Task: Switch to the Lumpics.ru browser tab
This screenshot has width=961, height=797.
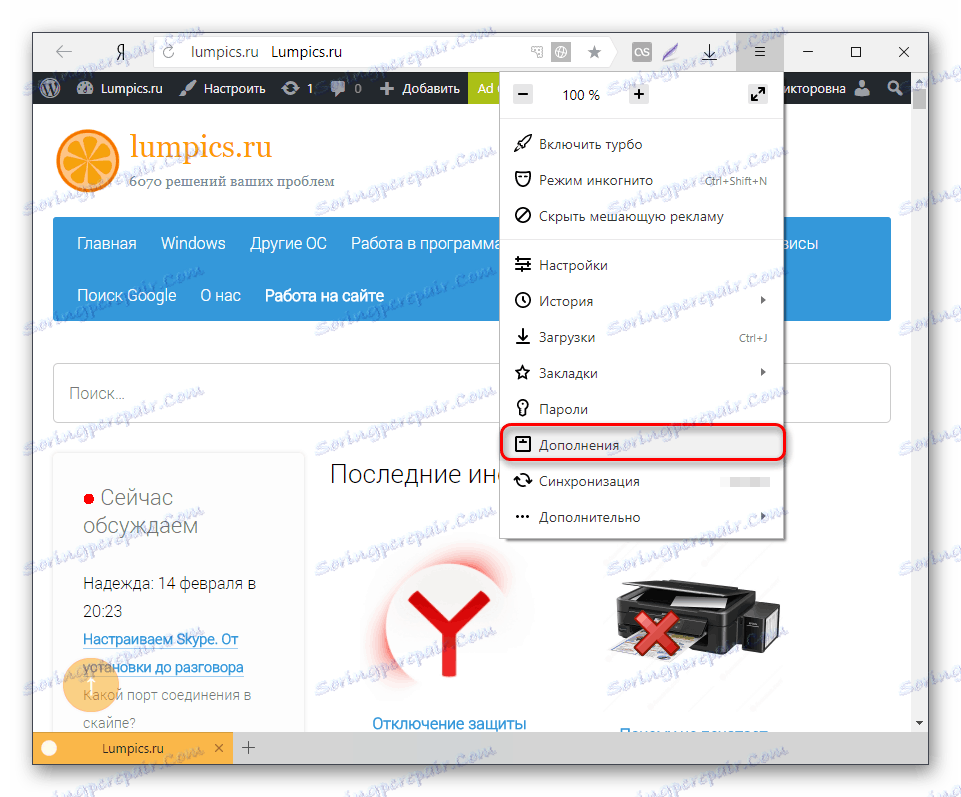Action: [x=132, y=748]
